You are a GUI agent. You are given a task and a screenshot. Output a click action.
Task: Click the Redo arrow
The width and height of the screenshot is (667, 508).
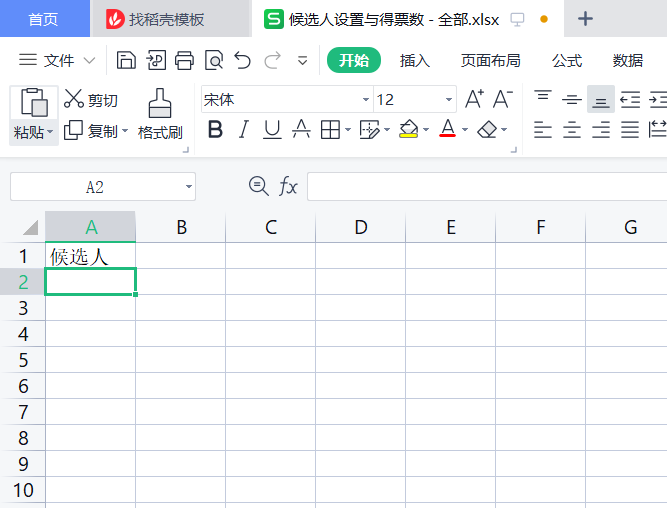272,60
